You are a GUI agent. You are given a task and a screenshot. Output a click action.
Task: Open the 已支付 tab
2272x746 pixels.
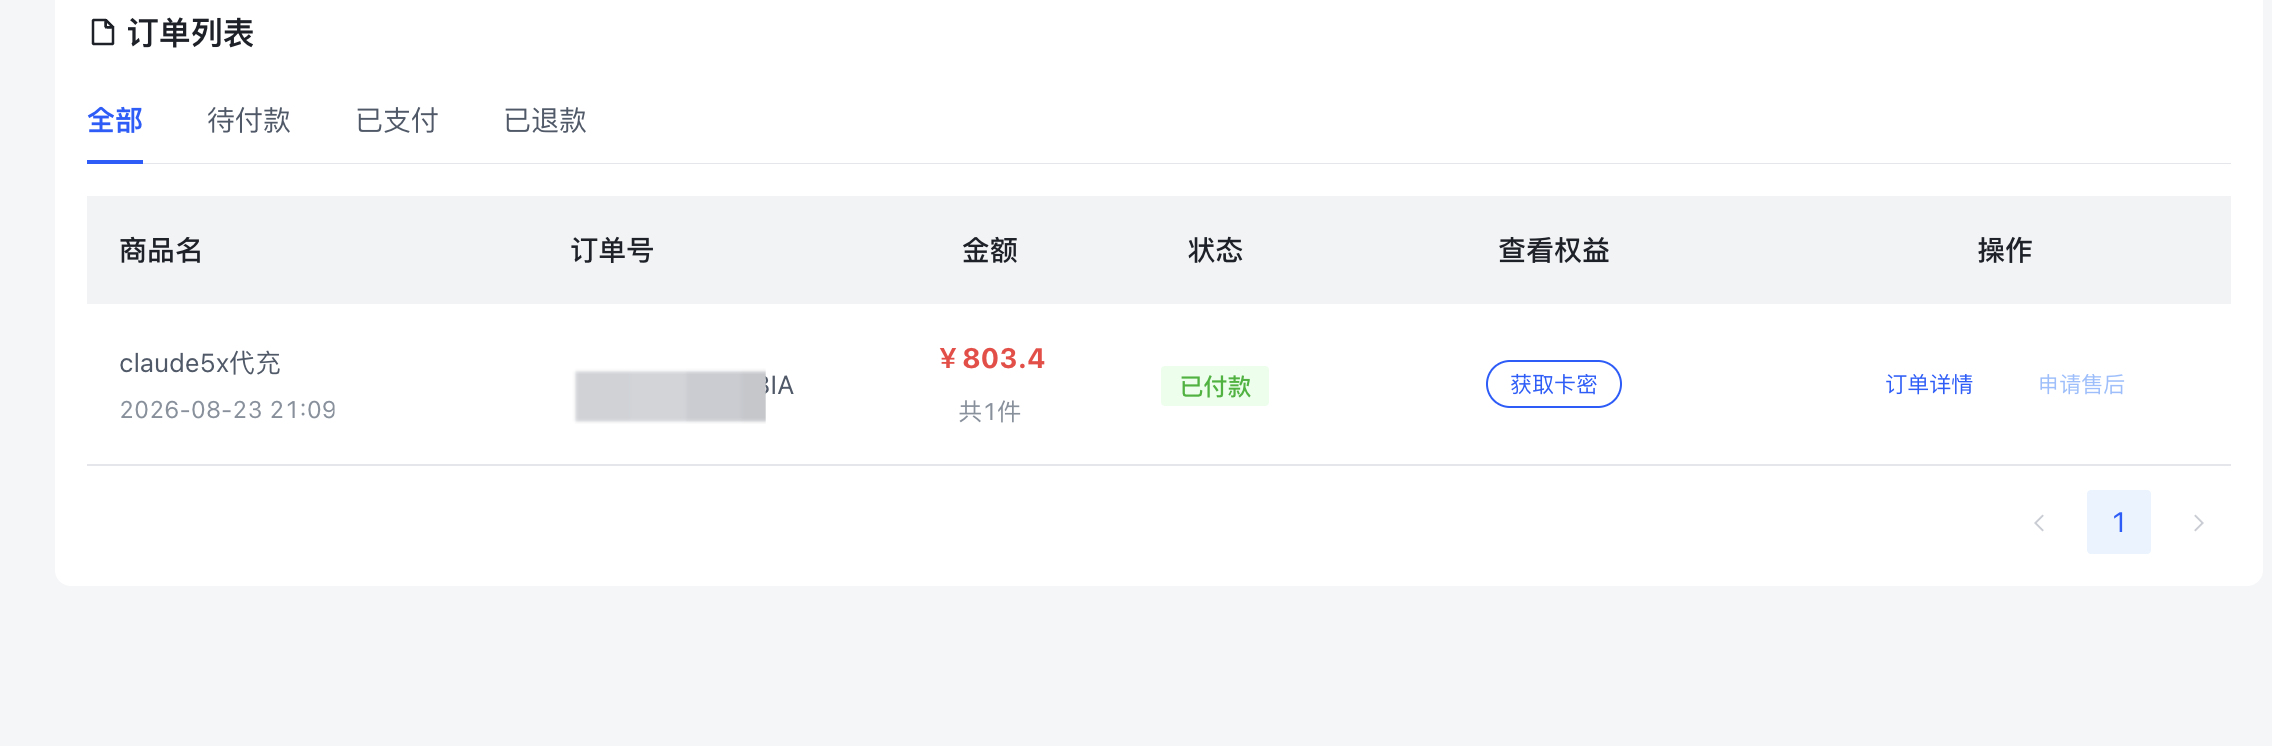397,121
